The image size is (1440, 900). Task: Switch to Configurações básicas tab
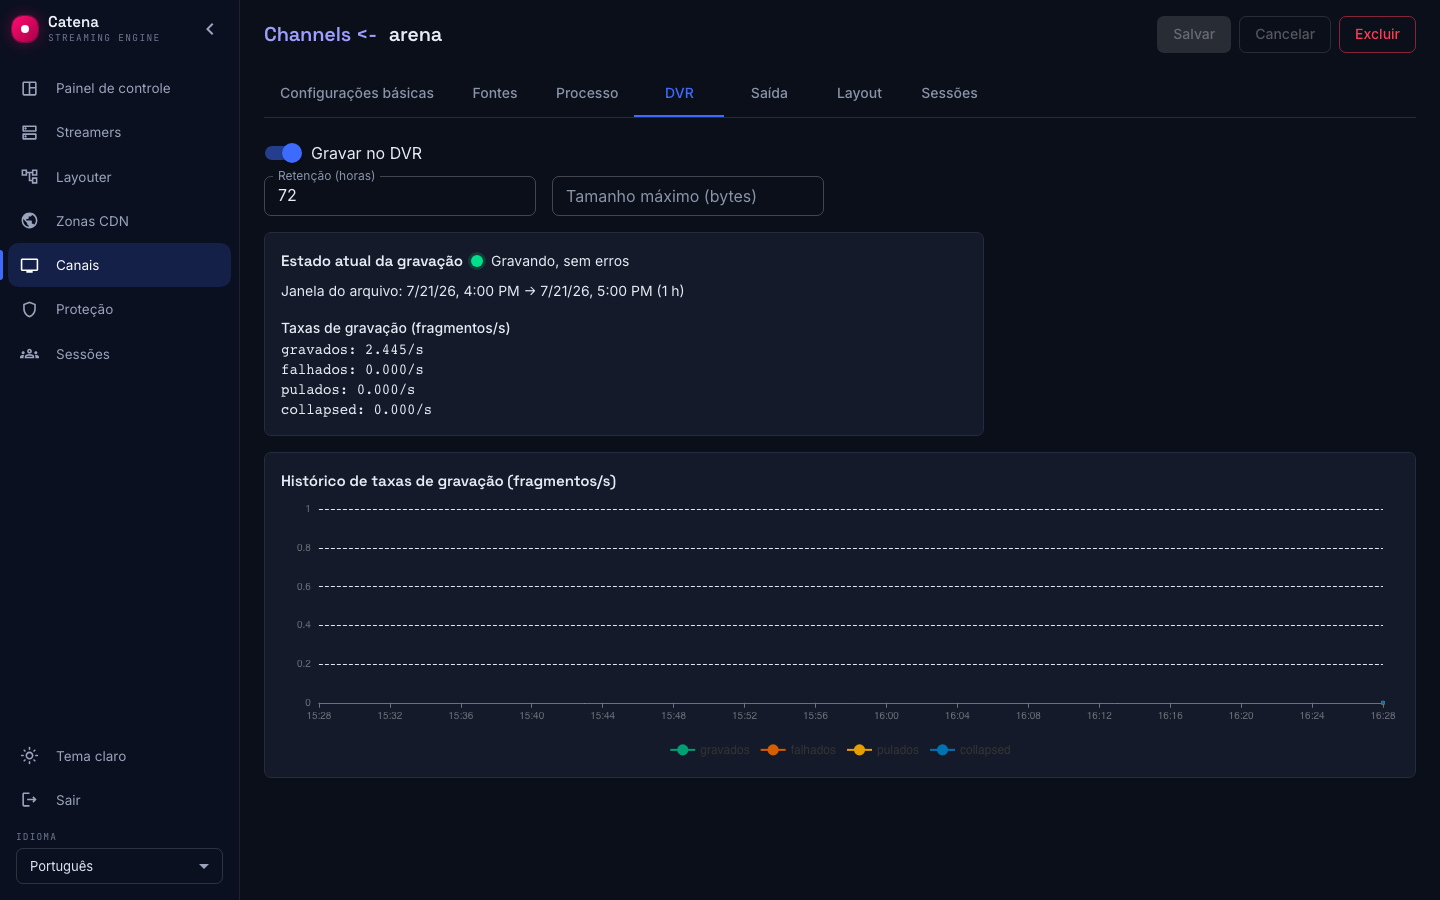tap(357, 93)
